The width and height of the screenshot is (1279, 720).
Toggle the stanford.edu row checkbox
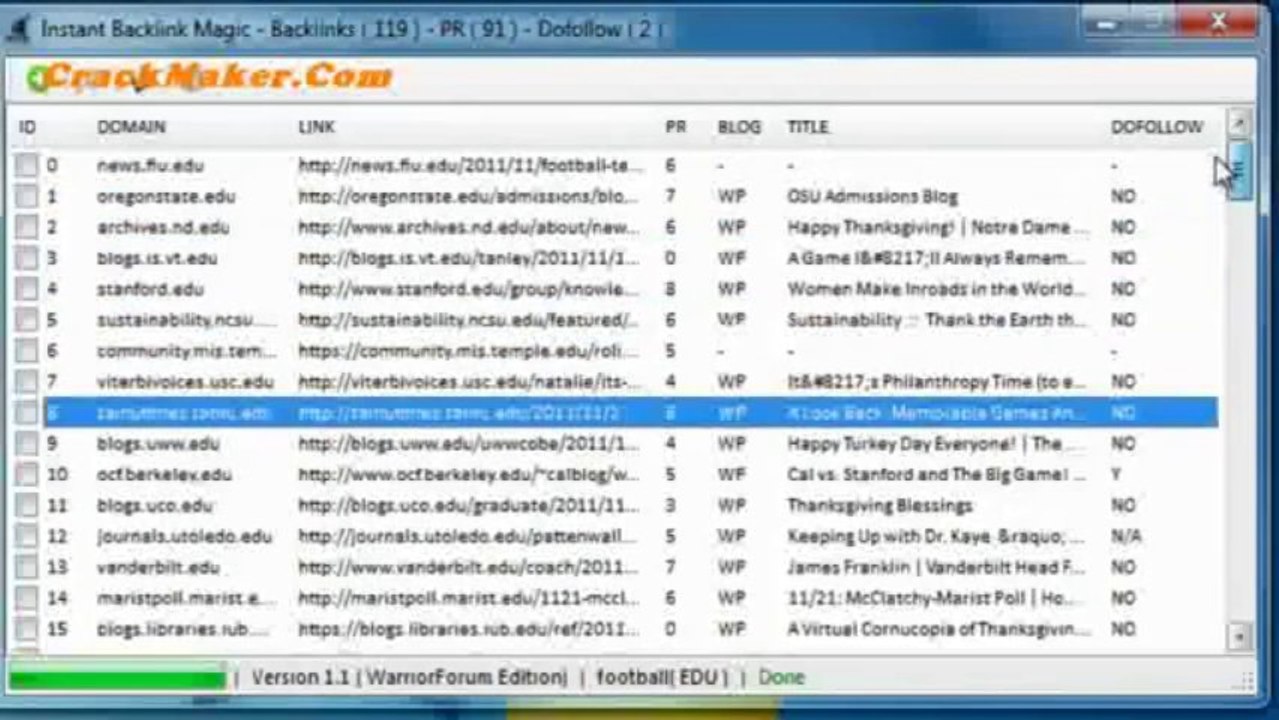26,289
